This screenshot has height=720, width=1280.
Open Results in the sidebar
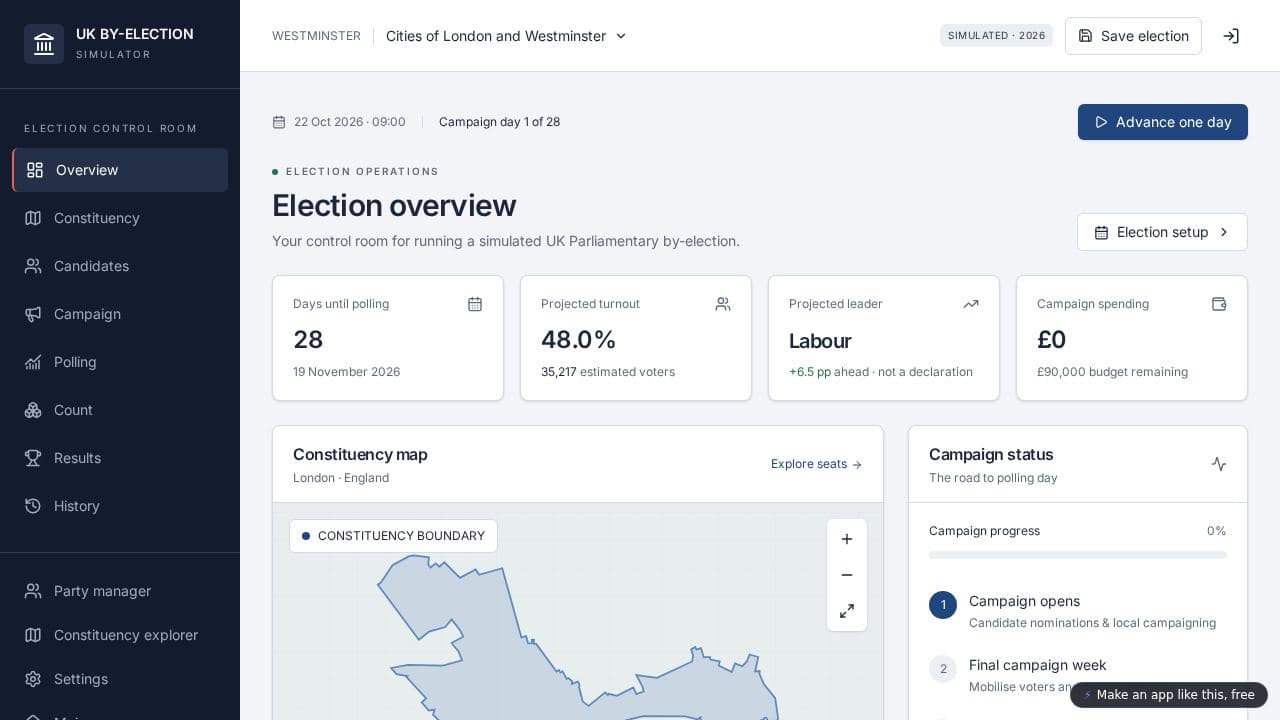120,458
